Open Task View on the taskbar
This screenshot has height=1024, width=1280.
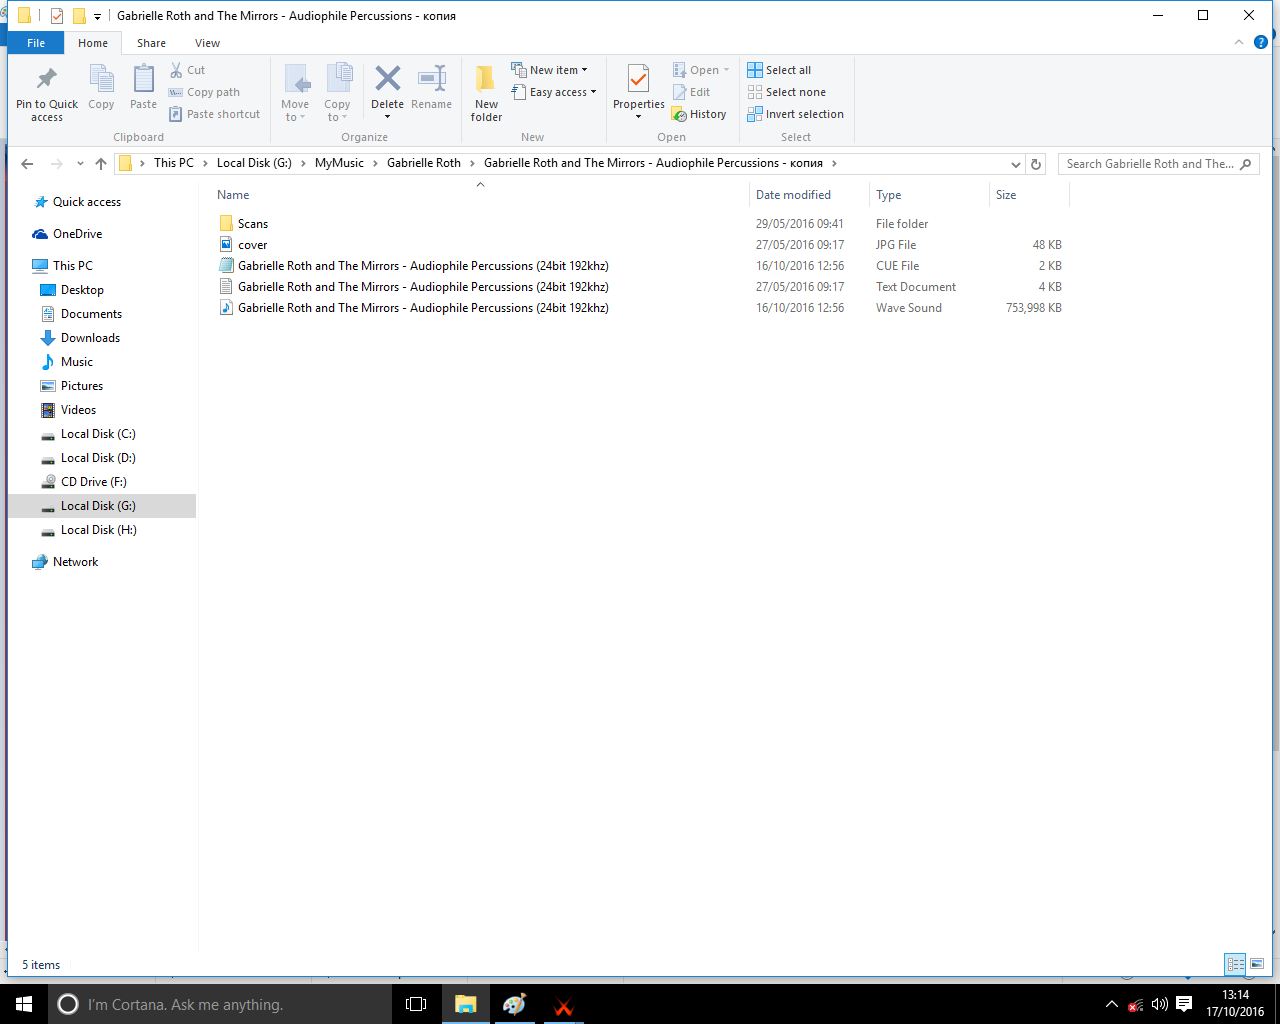pos(416,1004)
